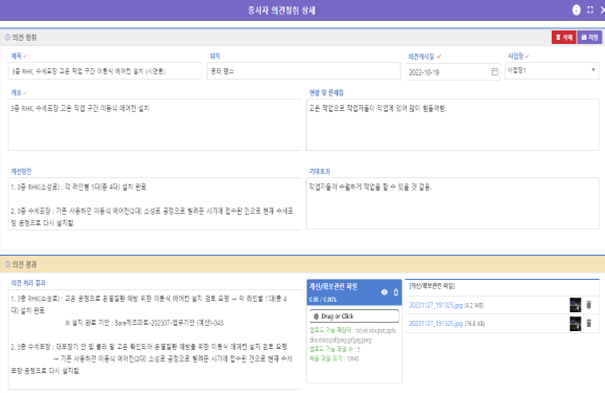
Task: Focus the 위치 location input field
Action: coord(304,71)
